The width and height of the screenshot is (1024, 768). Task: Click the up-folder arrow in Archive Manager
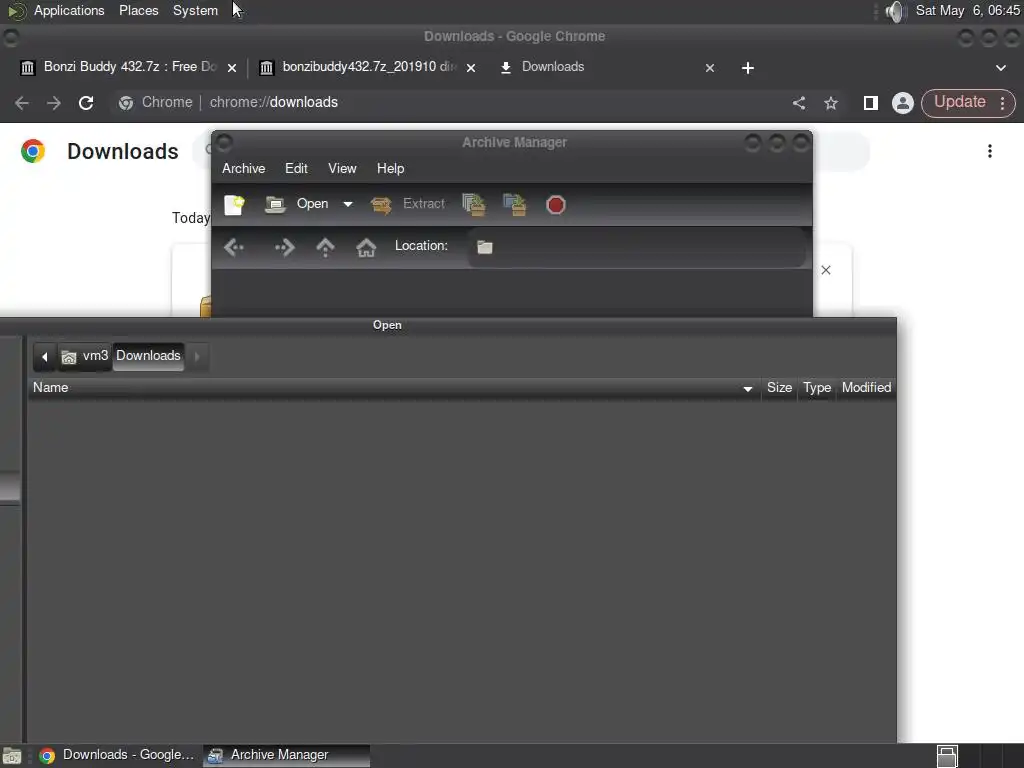click(x=325, y=248)
